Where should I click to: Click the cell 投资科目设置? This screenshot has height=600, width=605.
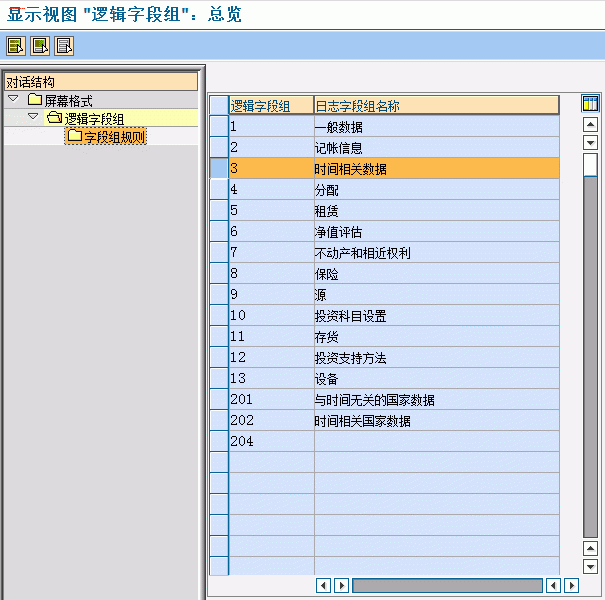pos(436,315)
